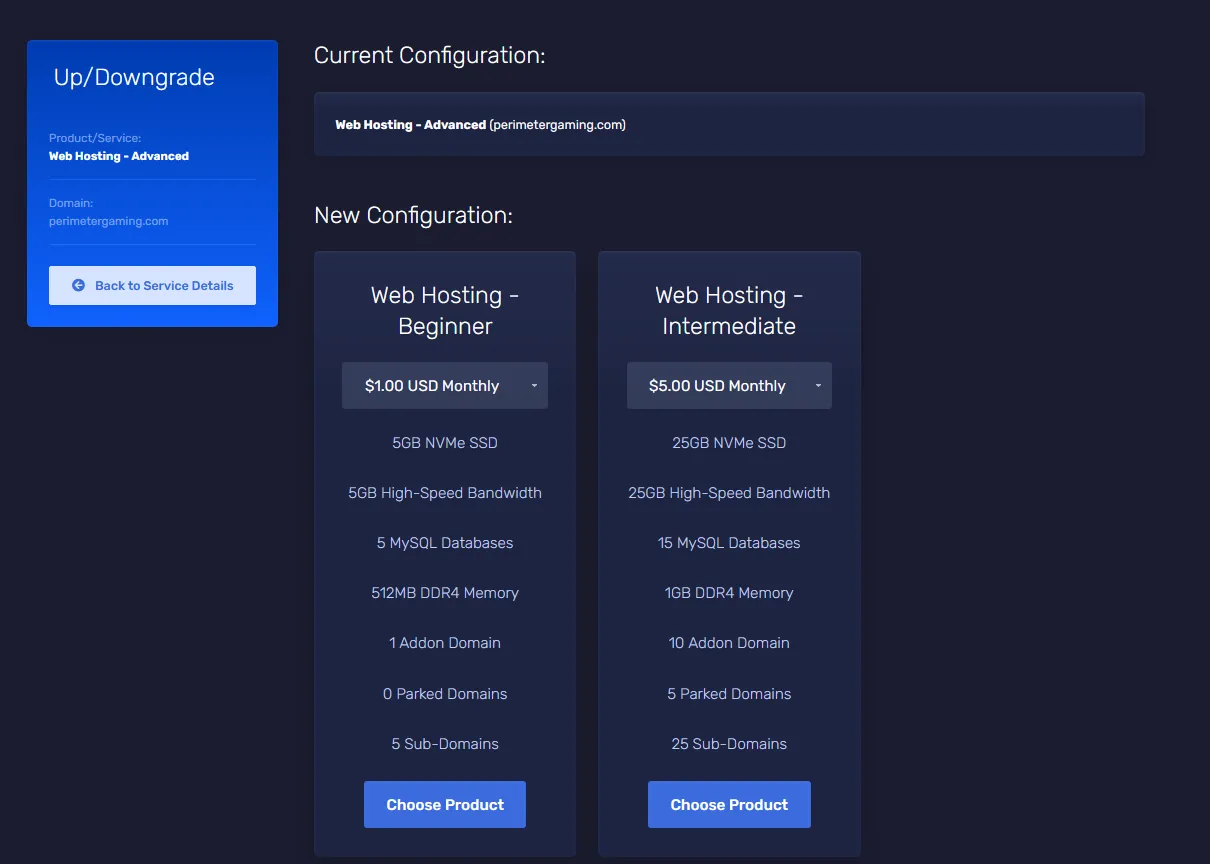This screenshot has width=1210, height=864.
Task: Open the Beginner plan billing cycle dropdown
Action: (444, 386)
